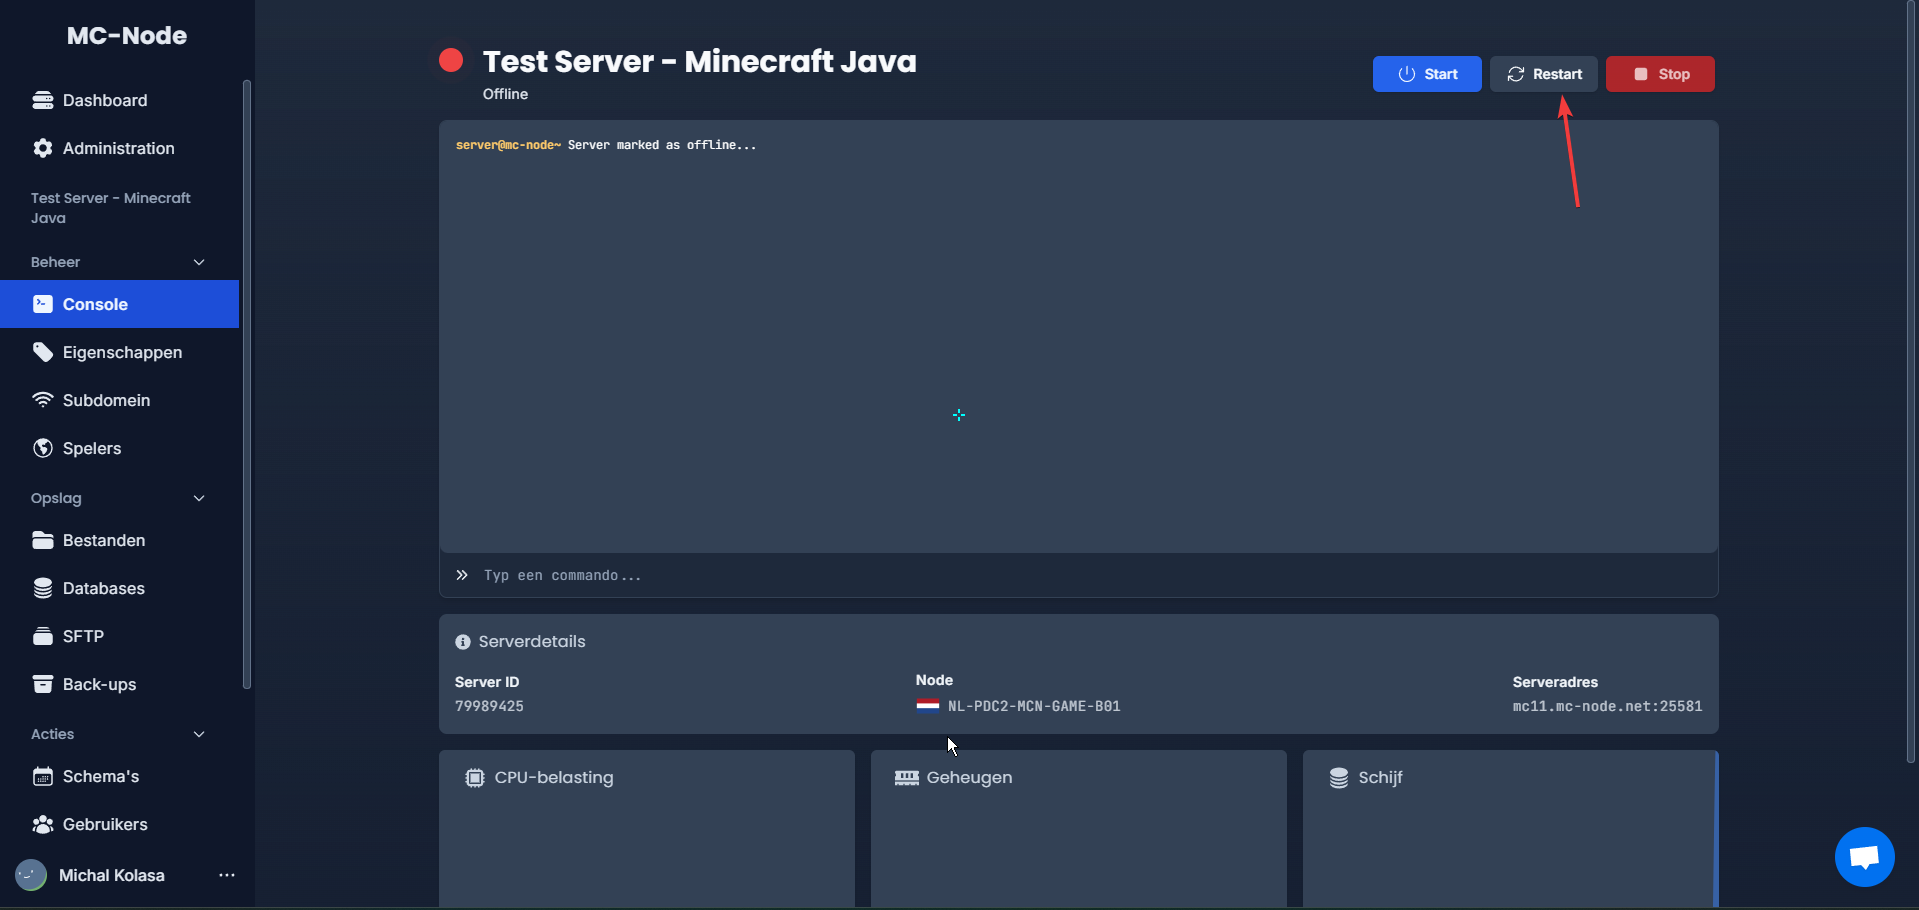Image resolution: width=1919 pixels, height=910 pixels.
Task: Navigate to Subdomein
Action: point(119,400)
